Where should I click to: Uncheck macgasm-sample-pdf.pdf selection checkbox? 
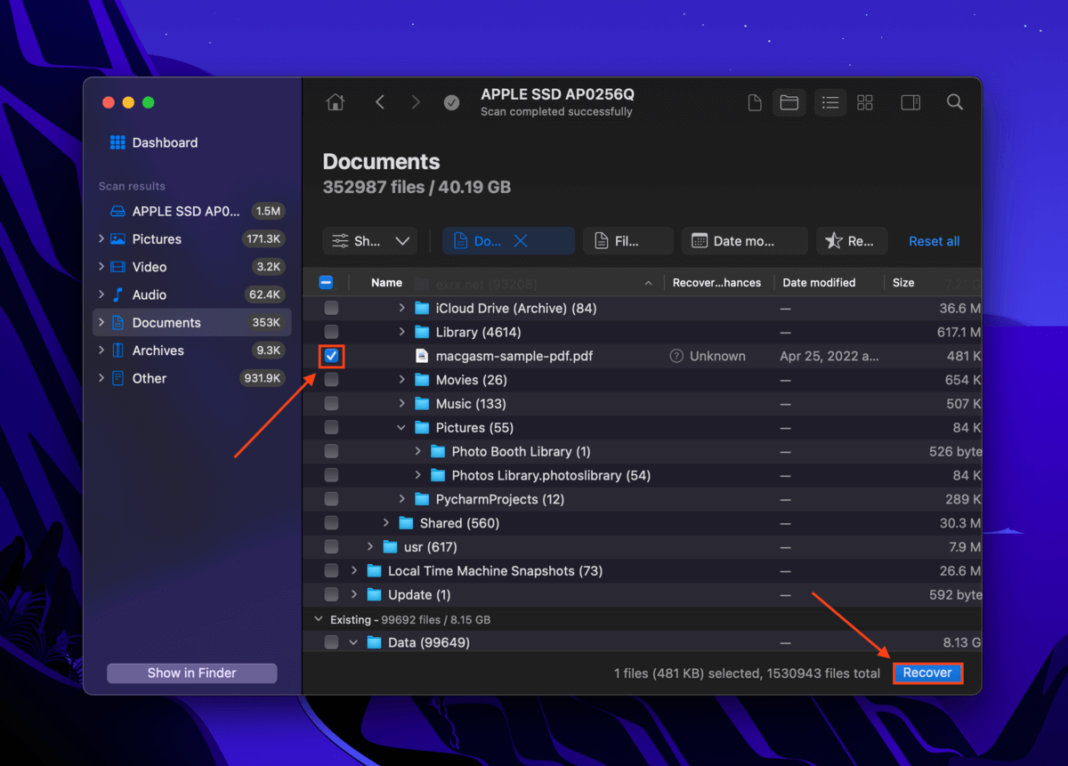pyautogui.click(x=331, y=355)
